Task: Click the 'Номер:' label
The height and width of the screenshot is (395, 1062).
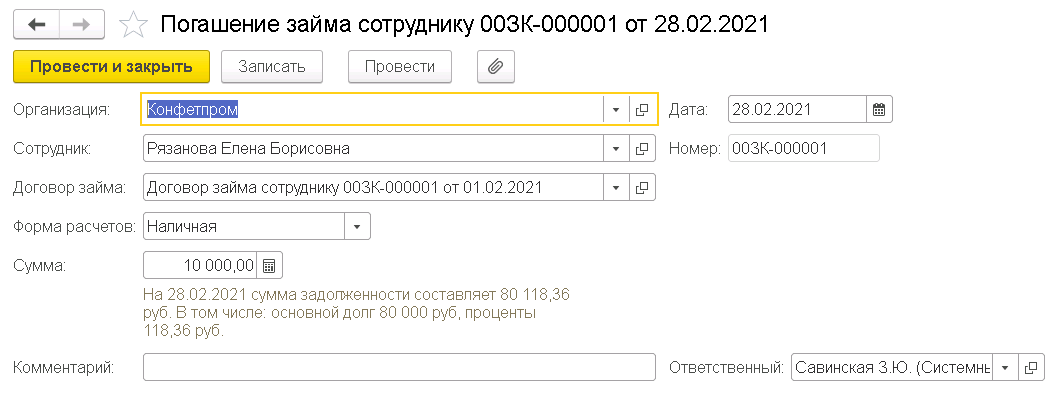Action: click(695, 149)
